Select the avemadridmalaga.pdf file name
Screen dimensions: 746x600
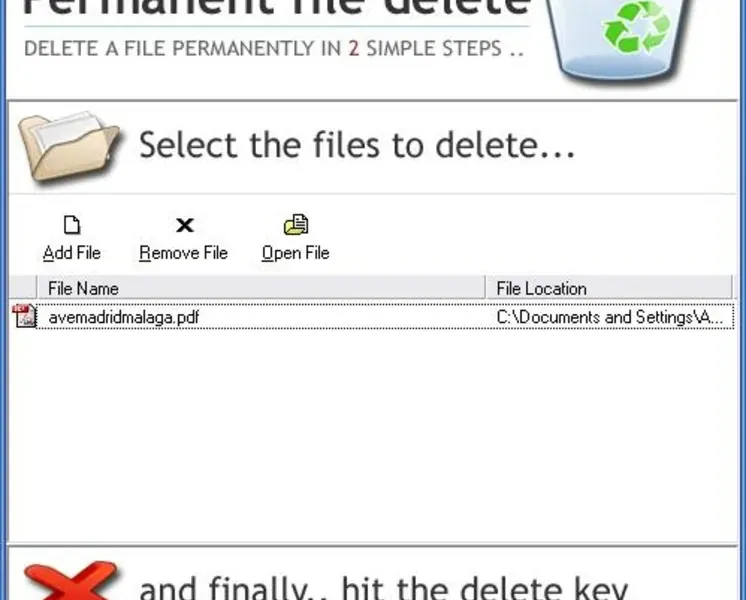point(124,317)
